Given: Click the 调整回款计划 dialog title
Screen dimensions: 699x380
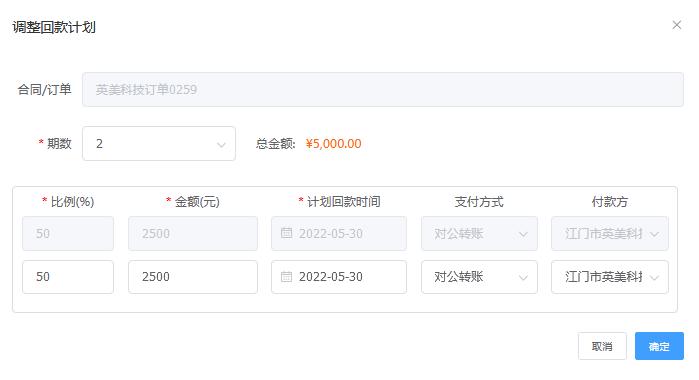Looking at the screenshot, I should (x=54, y=27).
